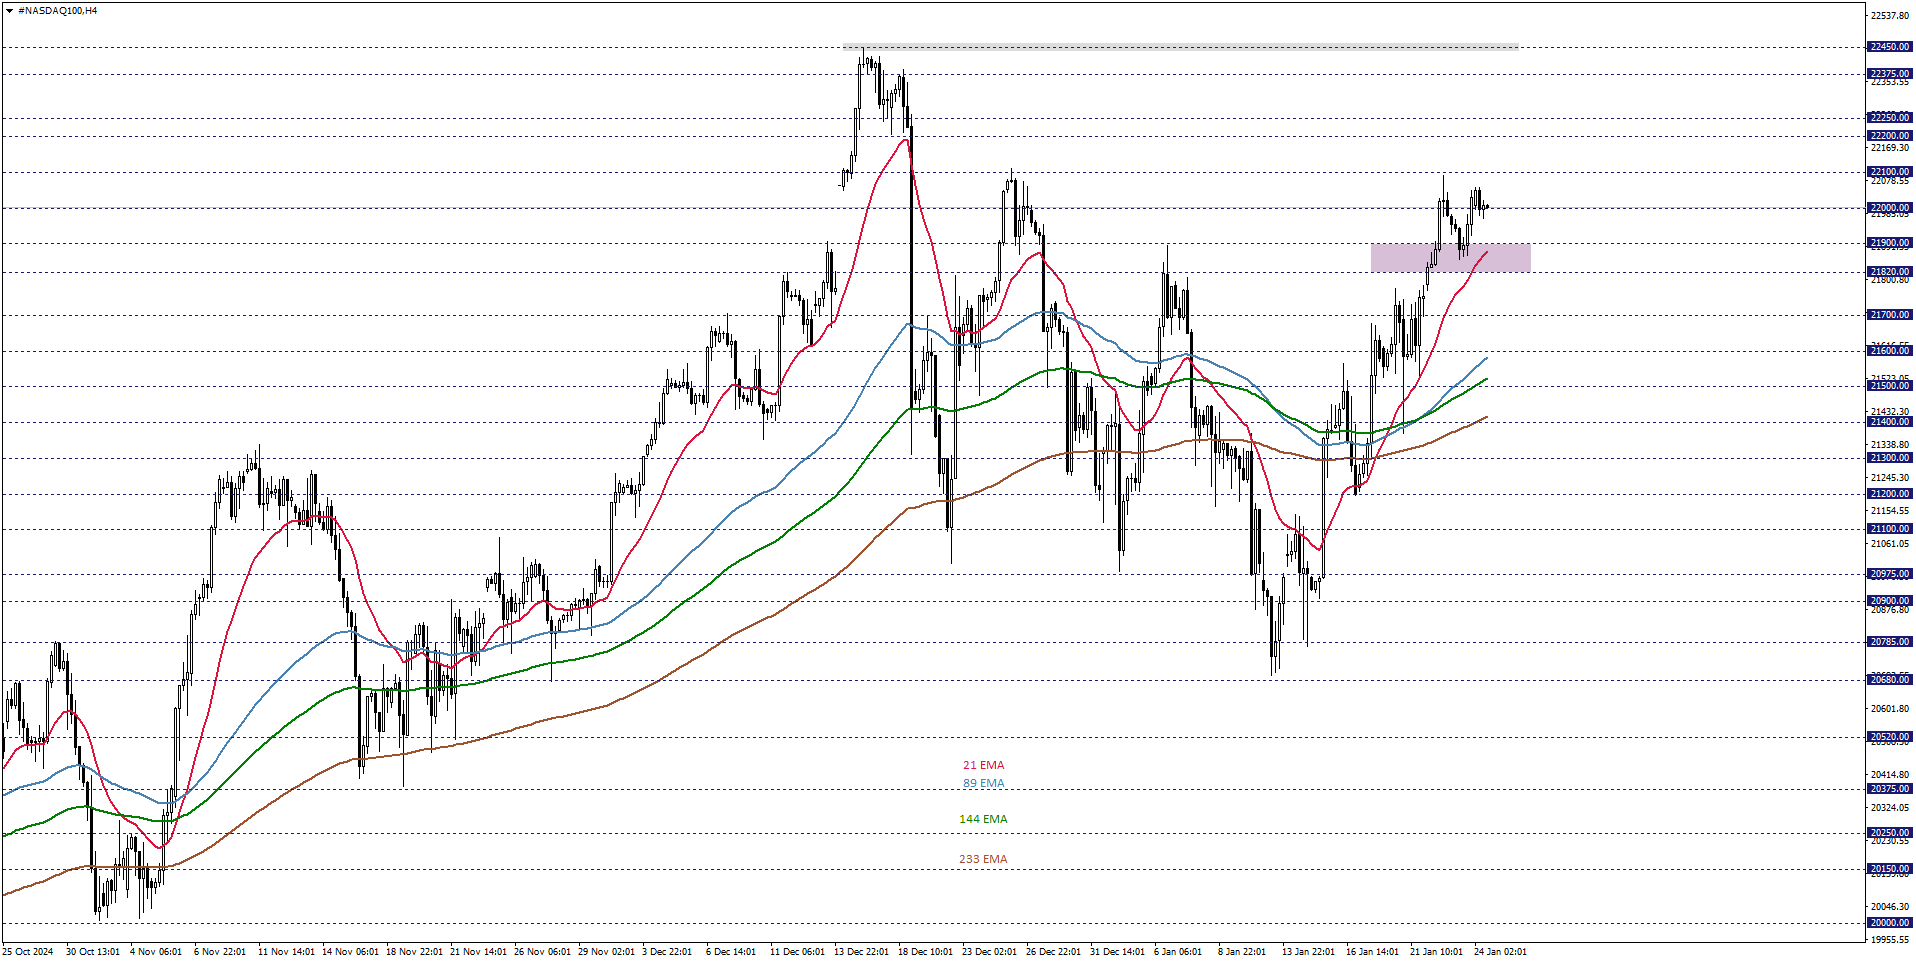Click the 29 Nov 02:01 time label

click(606, 952)
